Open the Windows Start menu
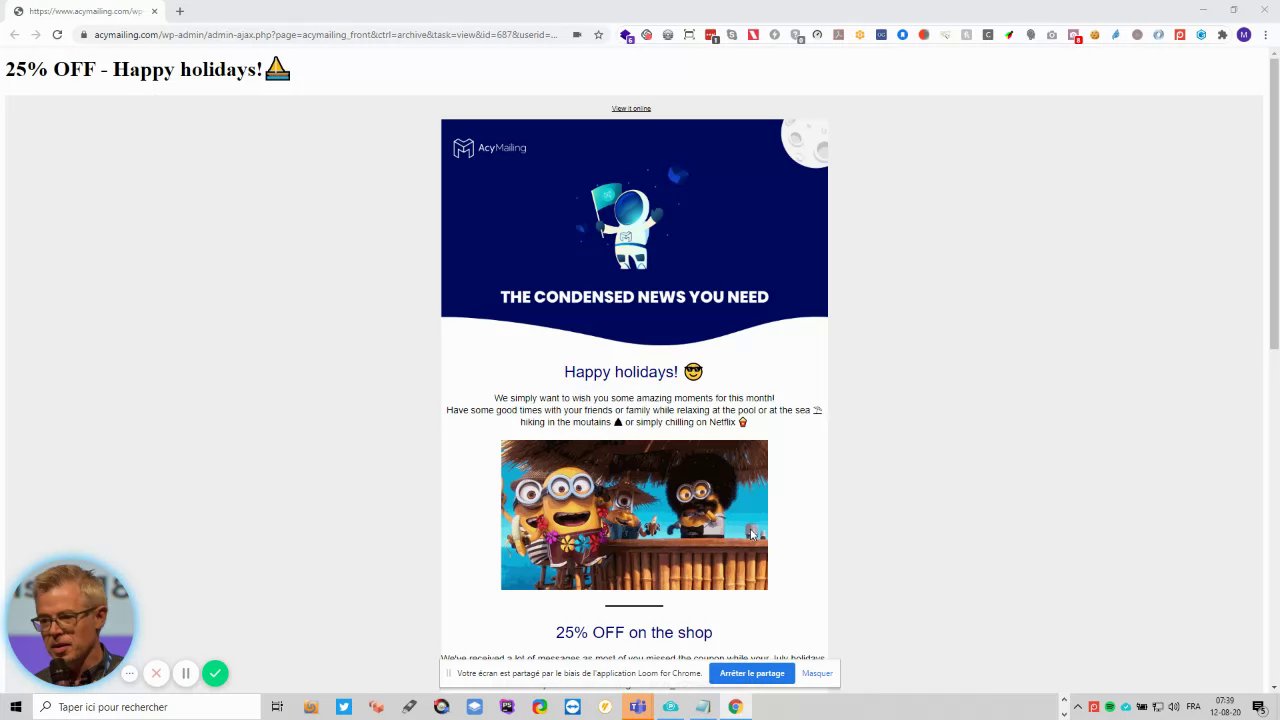The image size is (1280, 720). click(15, 707)
